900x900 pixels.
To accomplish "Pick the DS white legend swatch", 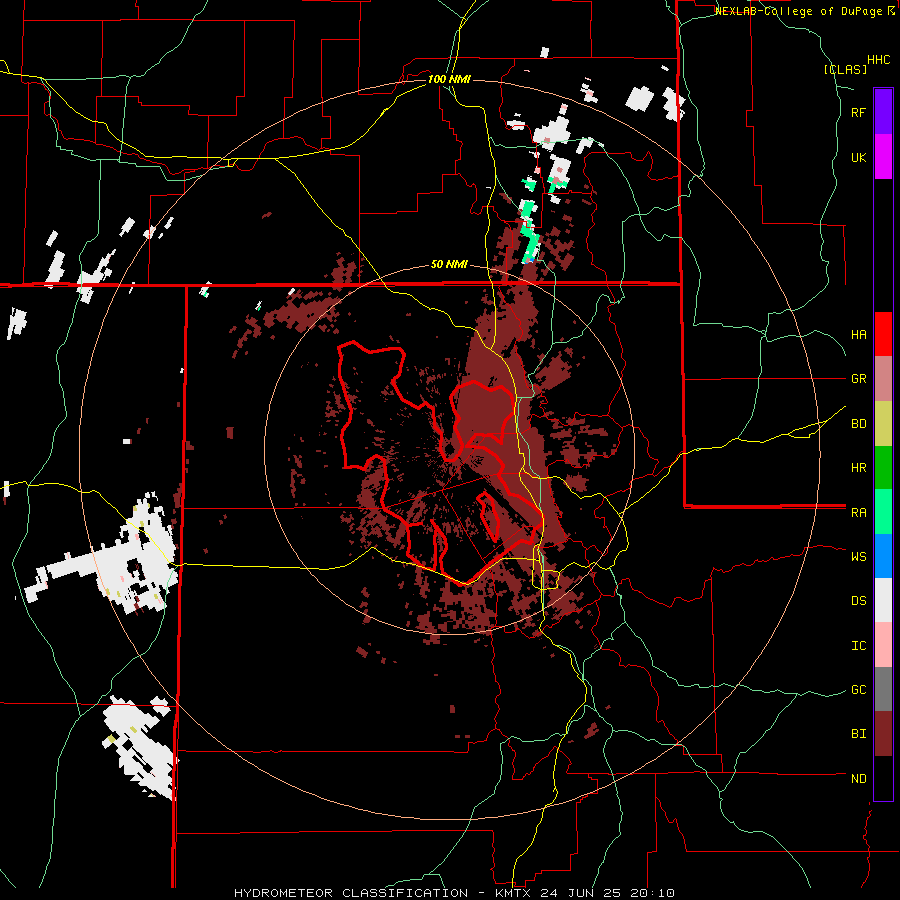I will pyautogui.click(x=883, y=600).
